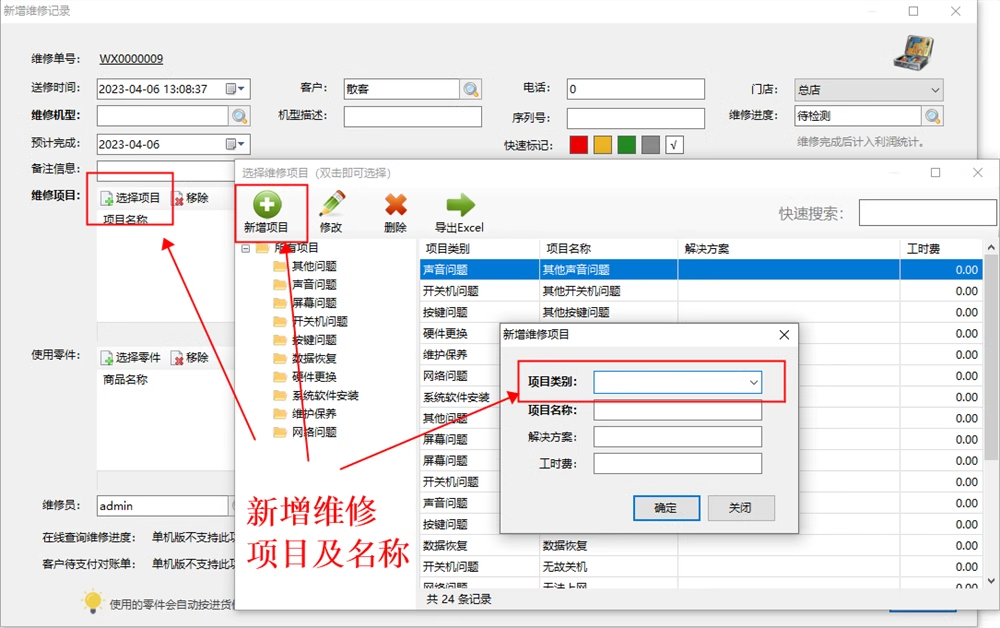The height and width of the screenshot is (628, 1000).
Task: Open device model lookup magnifier beside 维修机型
Action: (x=240, y=116)
